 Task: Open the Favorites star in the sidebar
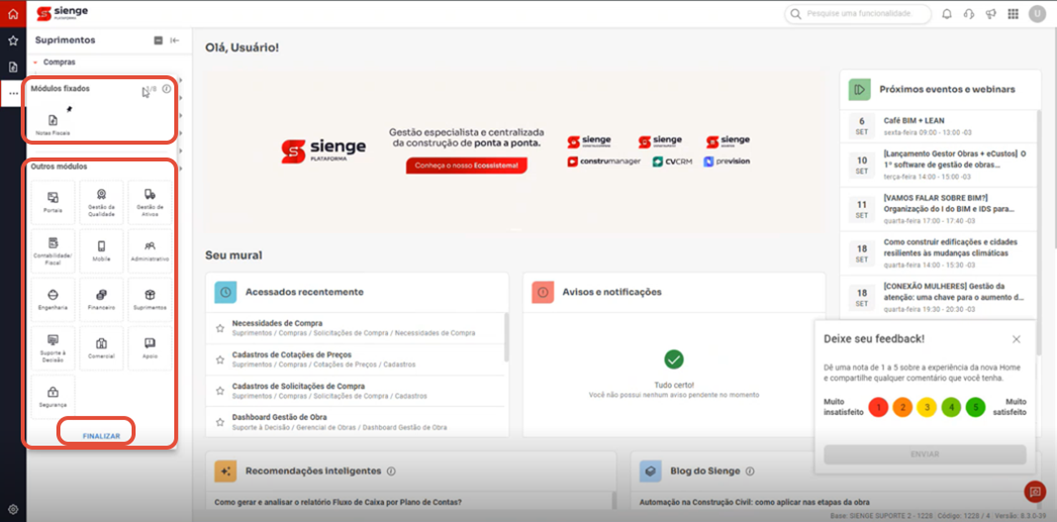[13, 40]
